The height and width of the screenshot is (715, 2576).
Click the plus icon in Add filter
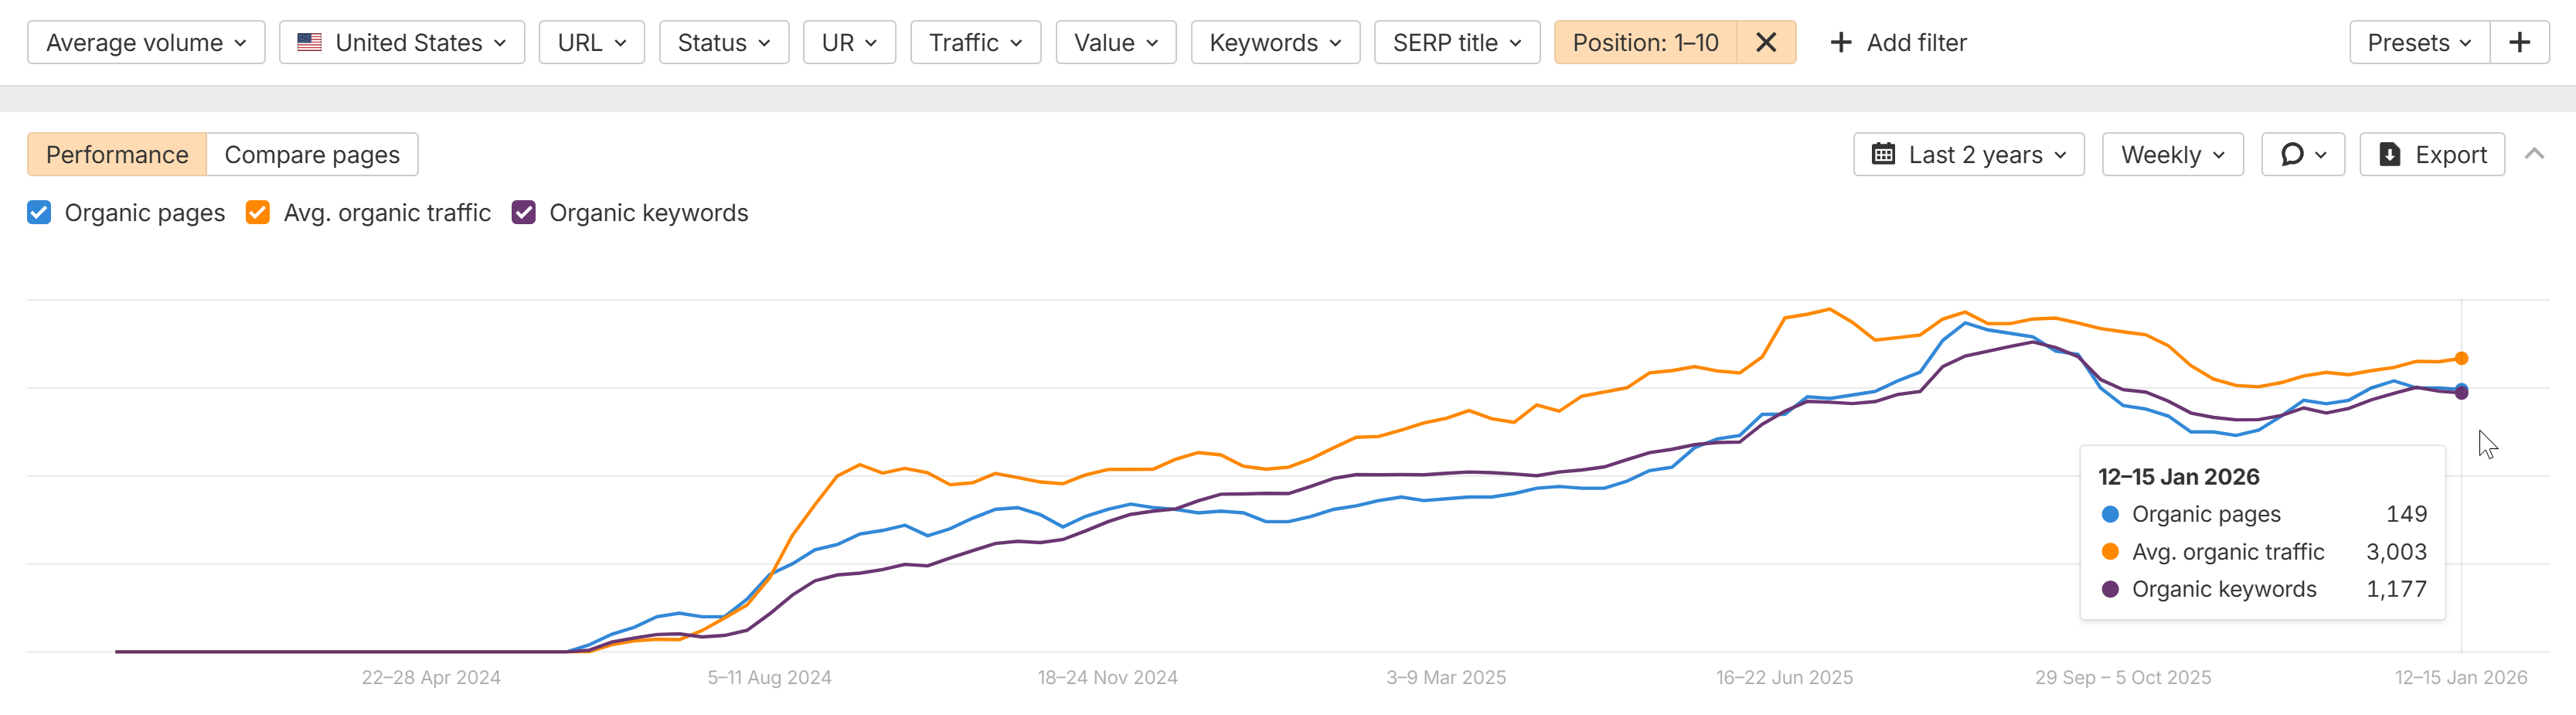click(x=1840, y=43)
